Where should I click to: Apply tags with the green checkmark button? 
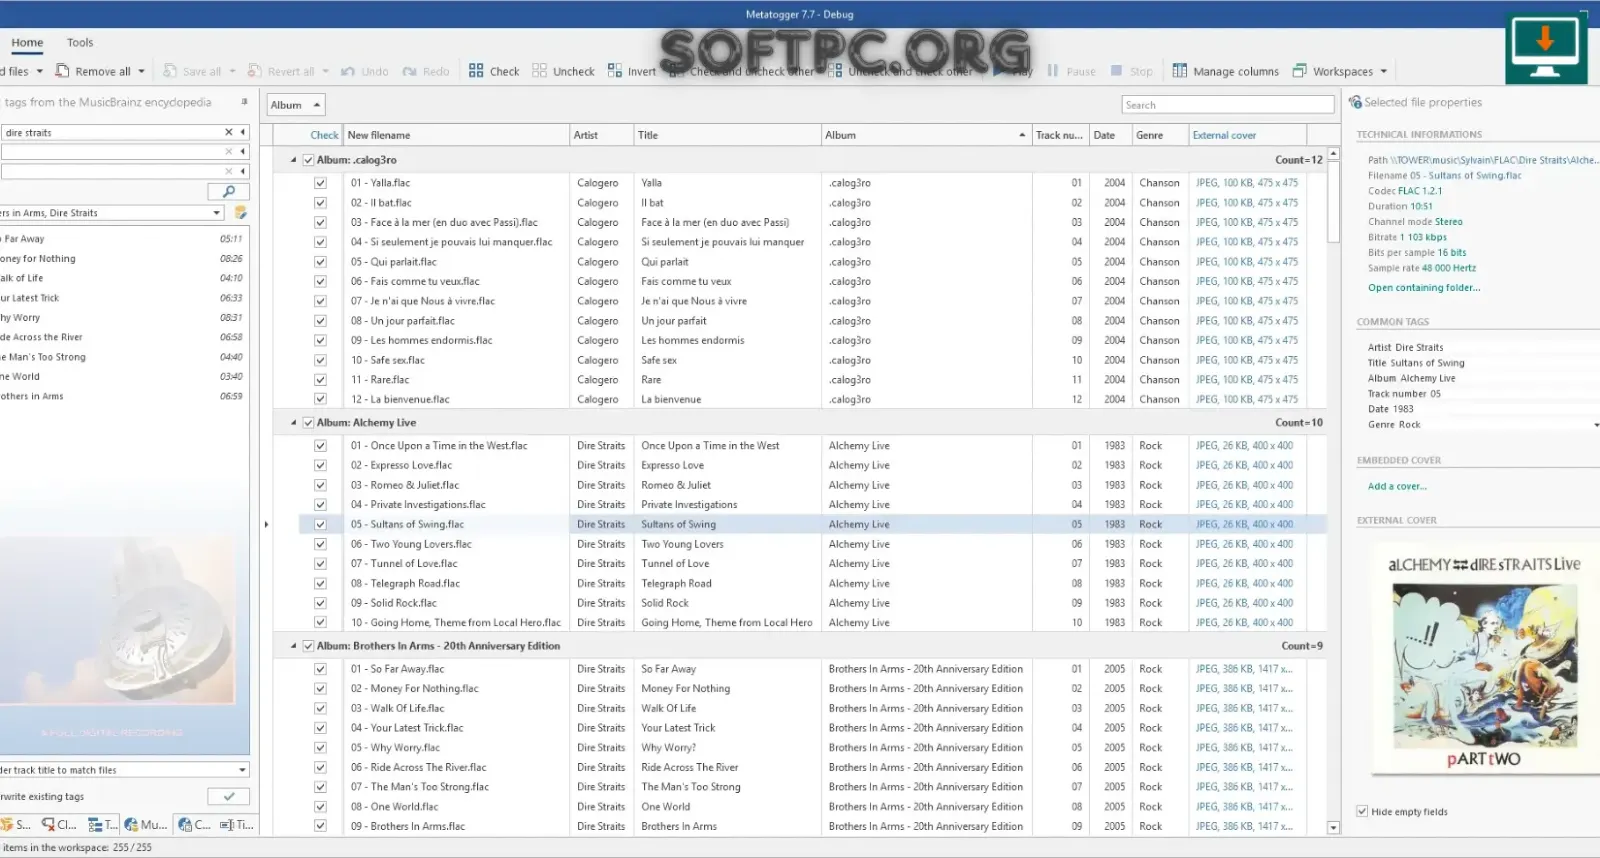[229, 796]
